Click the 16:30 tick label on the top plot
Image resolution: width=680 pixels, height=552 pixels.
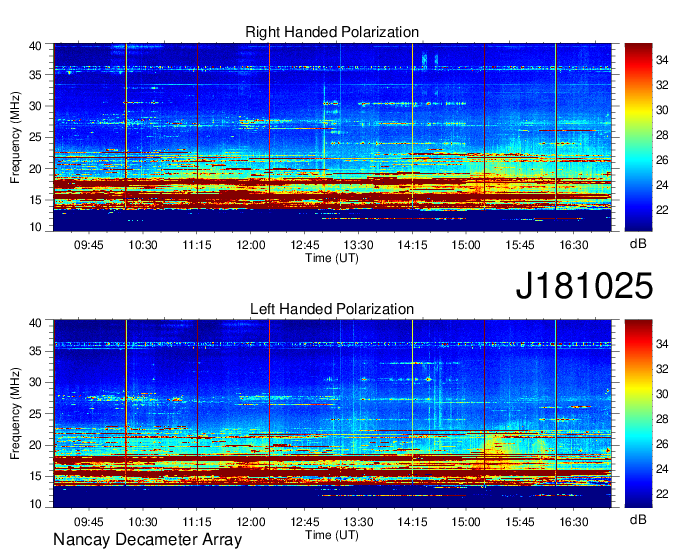pos(573,245)
